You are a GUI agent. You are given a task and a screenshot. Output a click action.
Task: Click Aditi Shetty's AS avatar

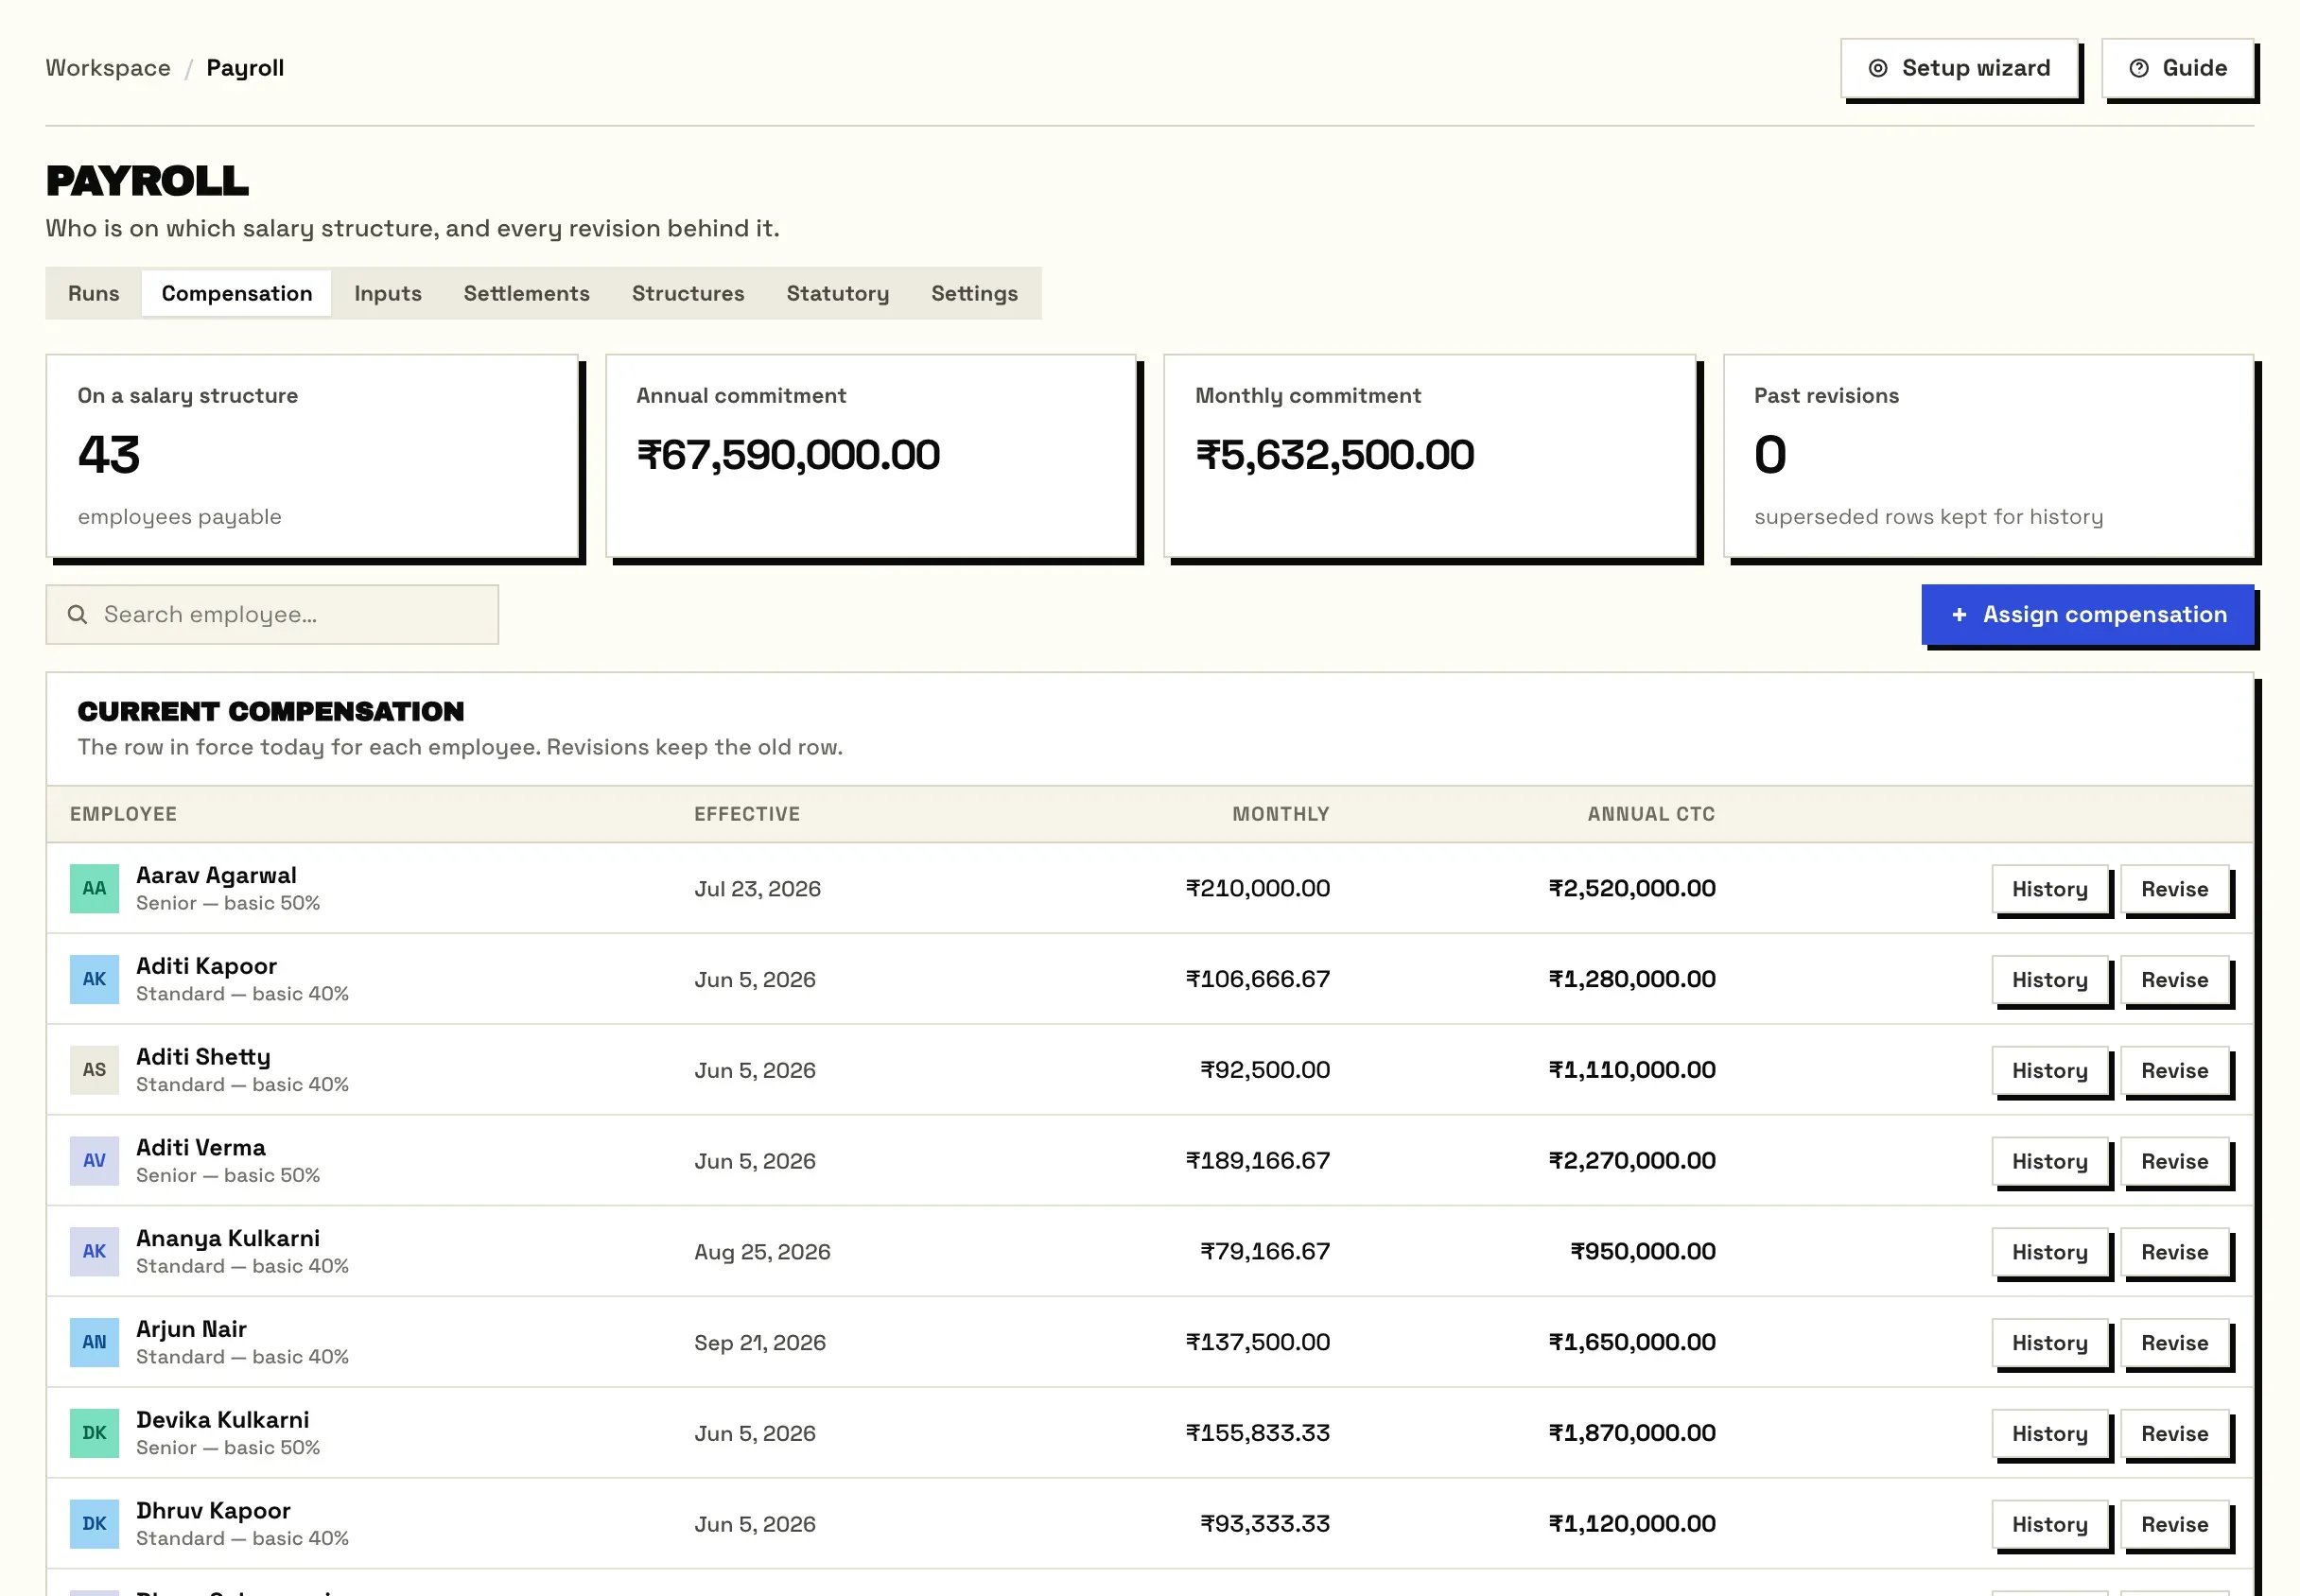pos(94,1070)
